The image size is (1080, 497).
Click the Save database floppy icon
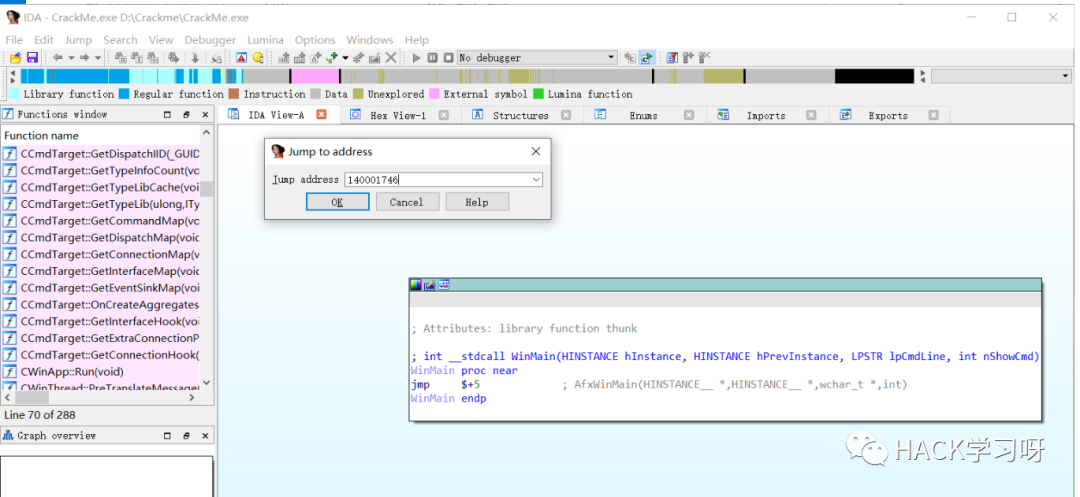(x=32, y=58)
